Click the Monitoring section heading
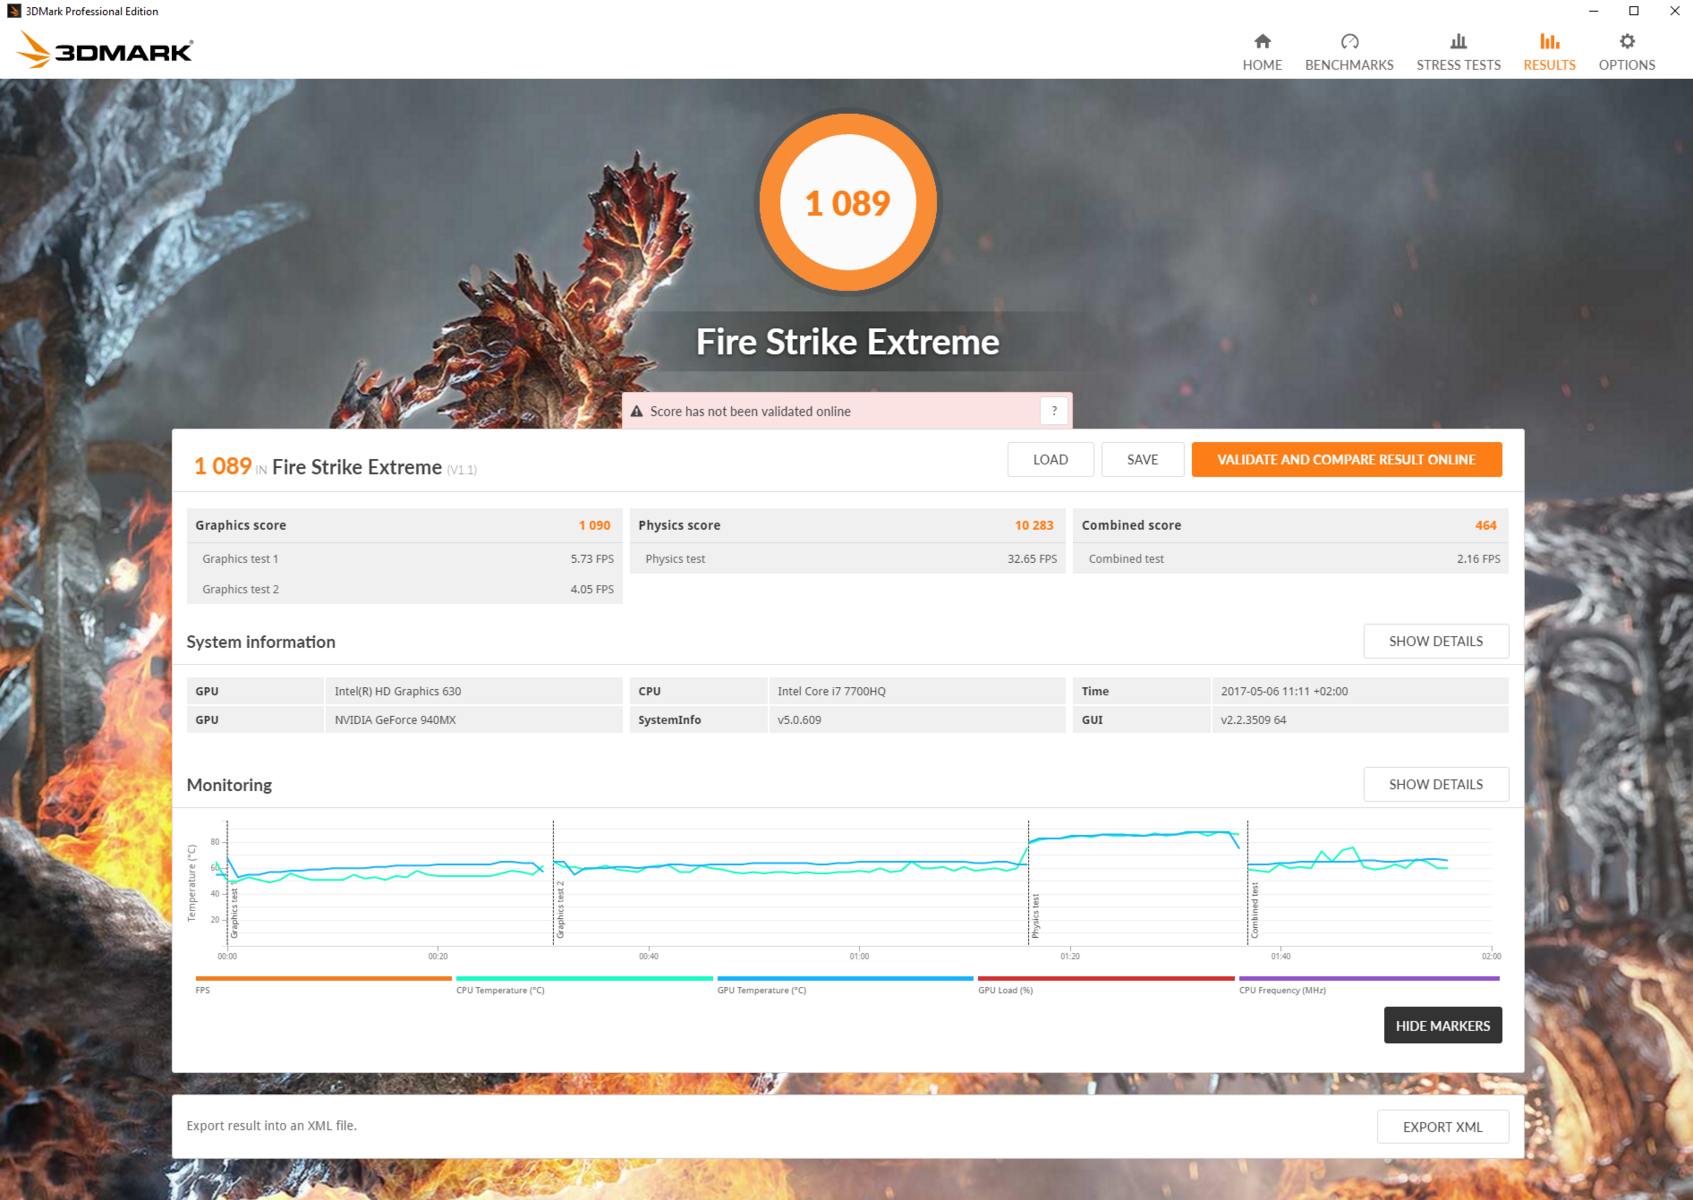The width and height of the screenshot is (1693, 1200). [x=229, y=785]
